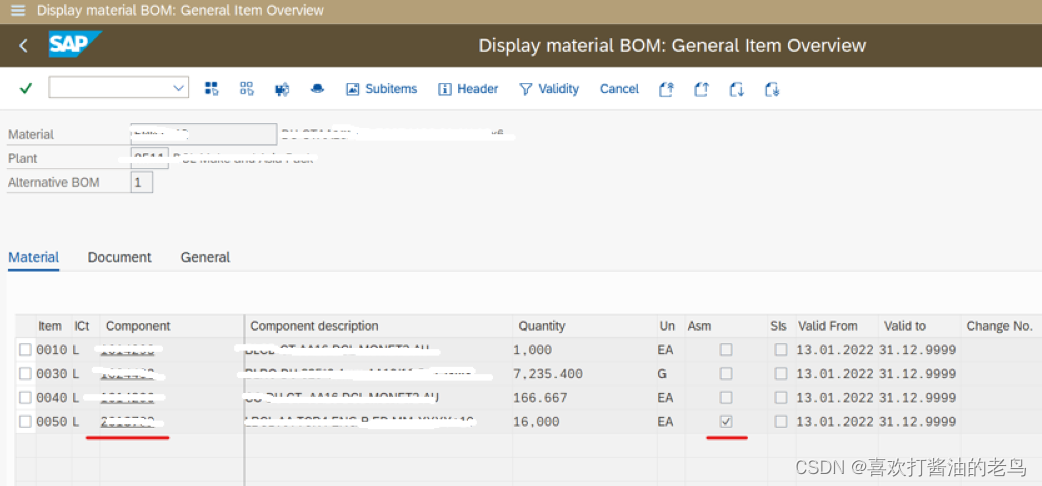Click the select all items icon

211,88
